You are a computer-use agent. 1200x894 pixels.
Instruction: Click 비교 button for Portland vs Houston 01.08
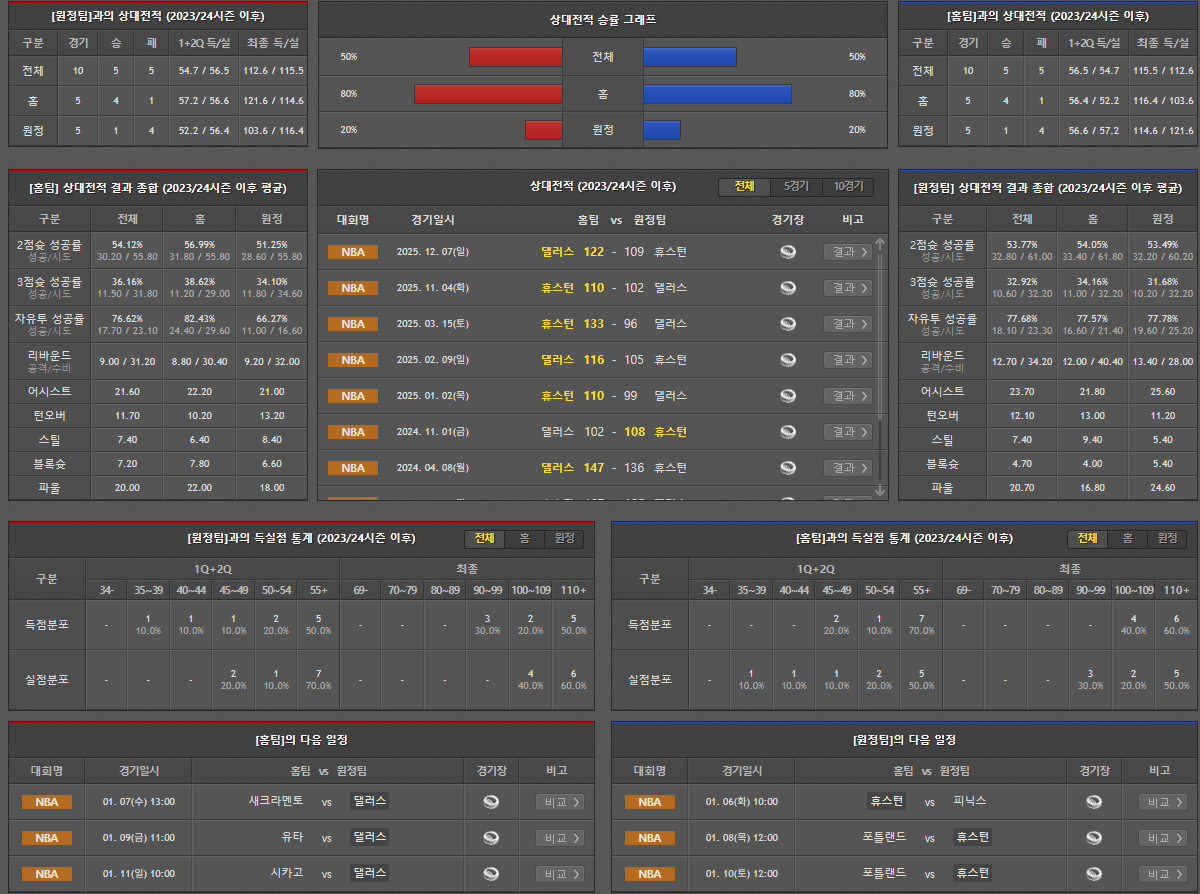pos(1162,838)
